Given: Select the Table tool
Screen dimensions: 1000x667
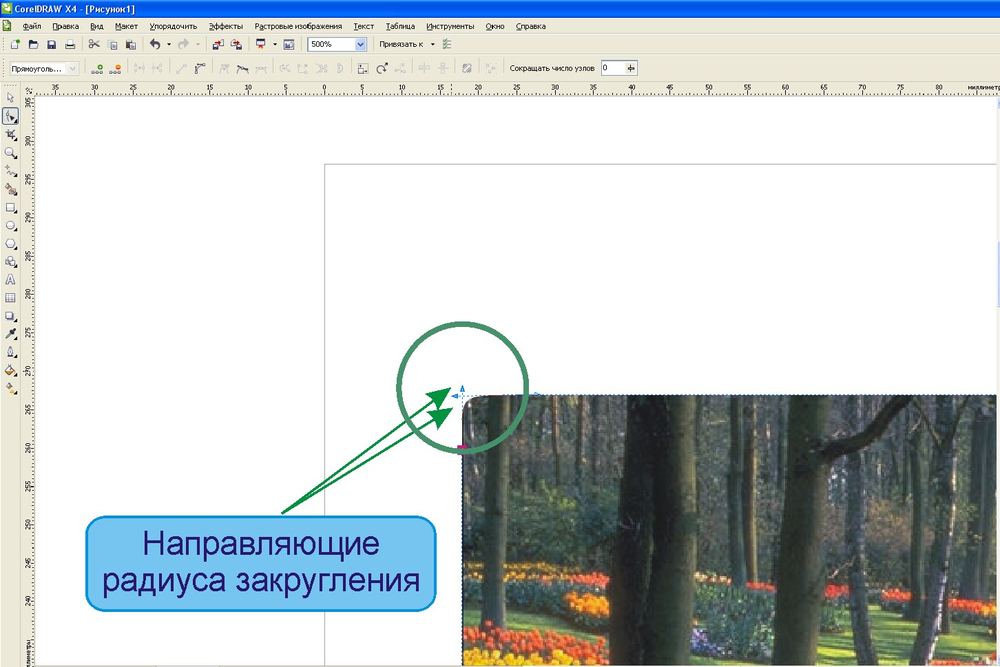Looking at the screenshot, I should point(10,298).
